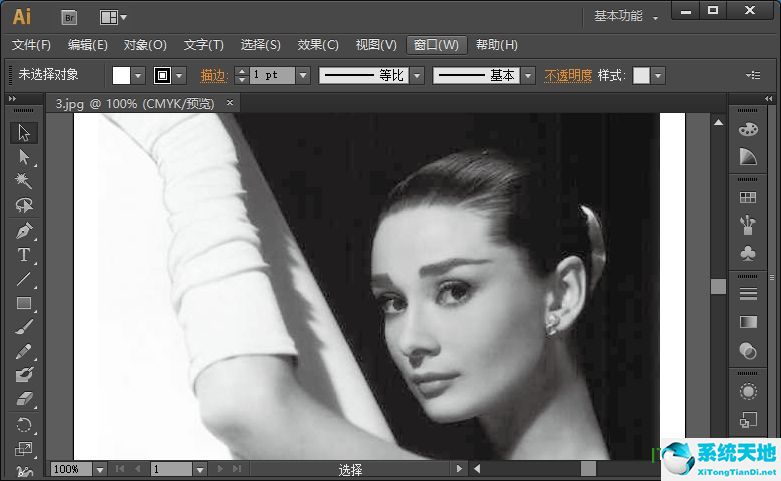Open the 效果(C) menu
Viewport: 781px width, 481px height.
[x=318, y=45]
